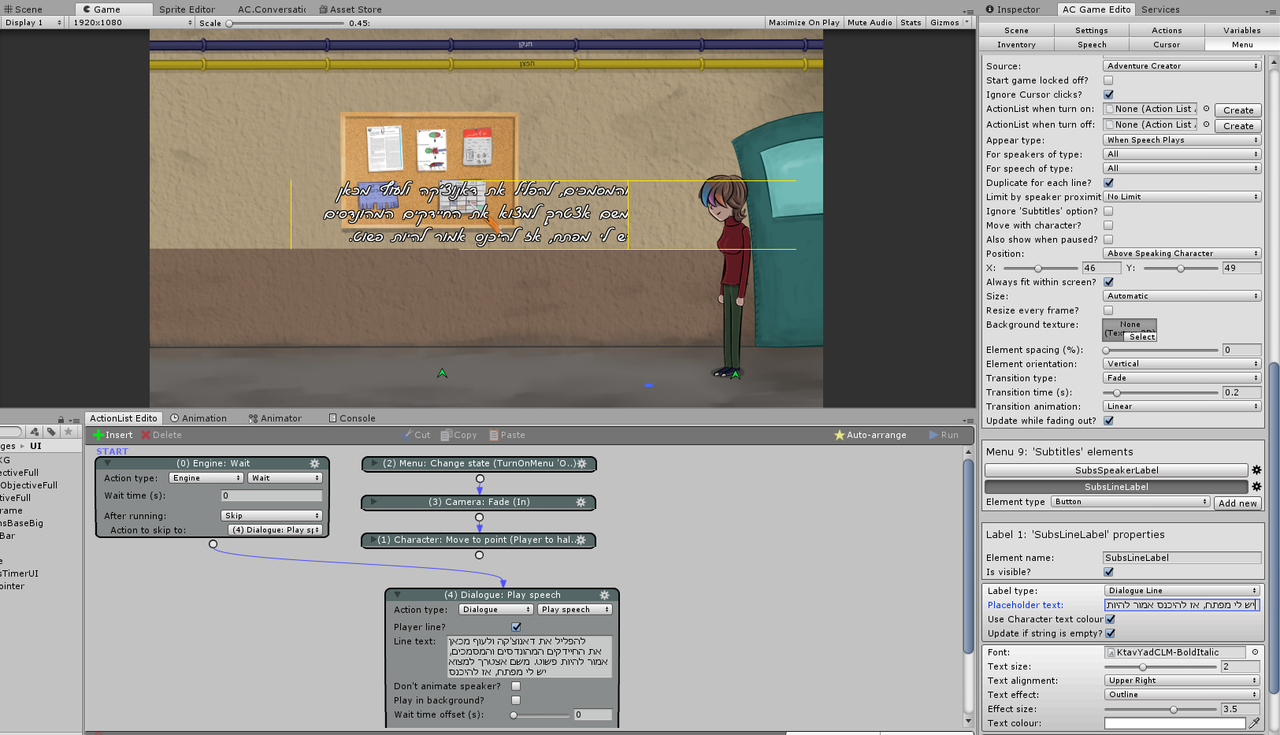Screen dimensions: 1280x735
Task: Enable 'Don't animate speaker?' checkbox
Action: [516, 686]
